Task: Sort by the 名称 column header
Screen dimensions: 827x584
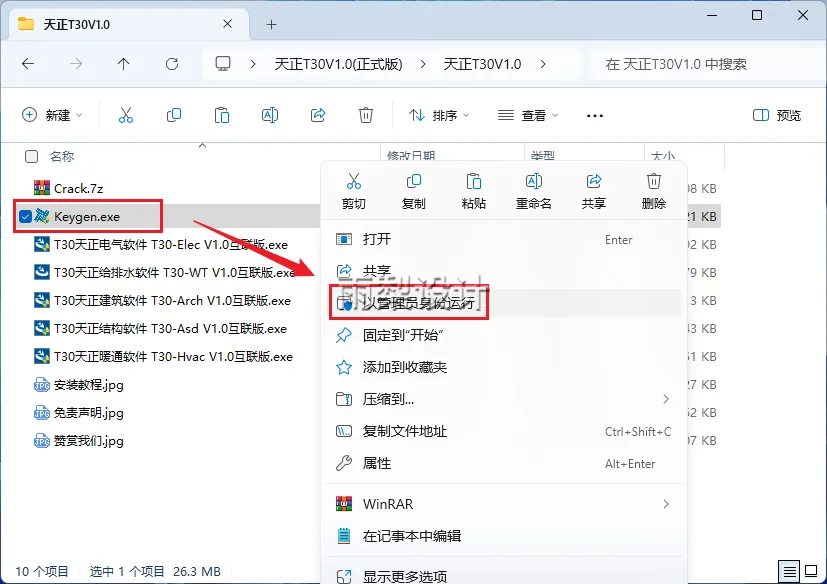Action: [62, 156]
